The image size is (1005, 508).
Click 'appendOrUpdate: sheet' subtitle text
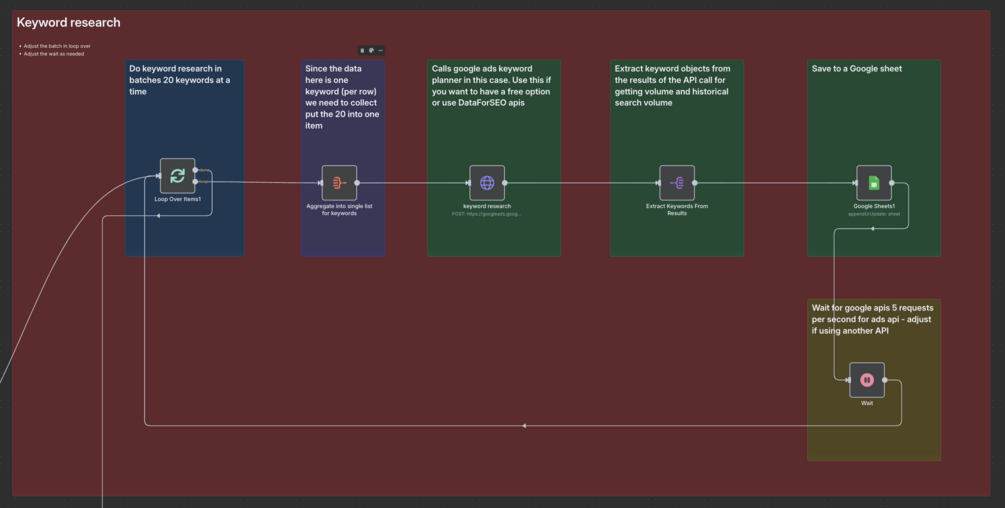tap(874, 214)
